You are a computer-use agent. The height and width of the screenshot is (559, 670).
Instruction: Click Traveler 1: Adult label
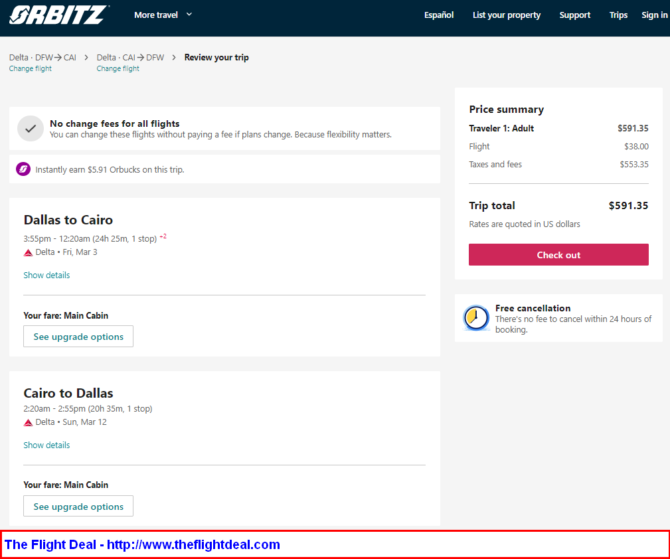501,128
